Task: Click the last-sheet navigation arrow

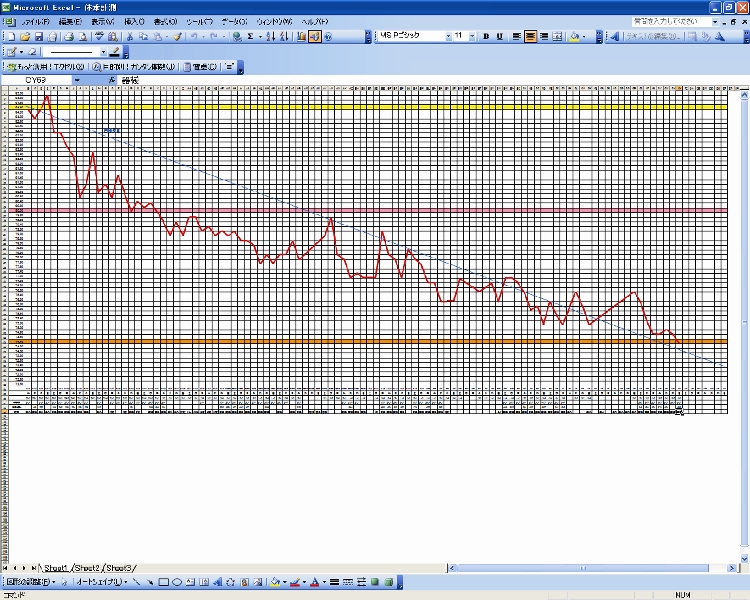Action: [33, 568]
